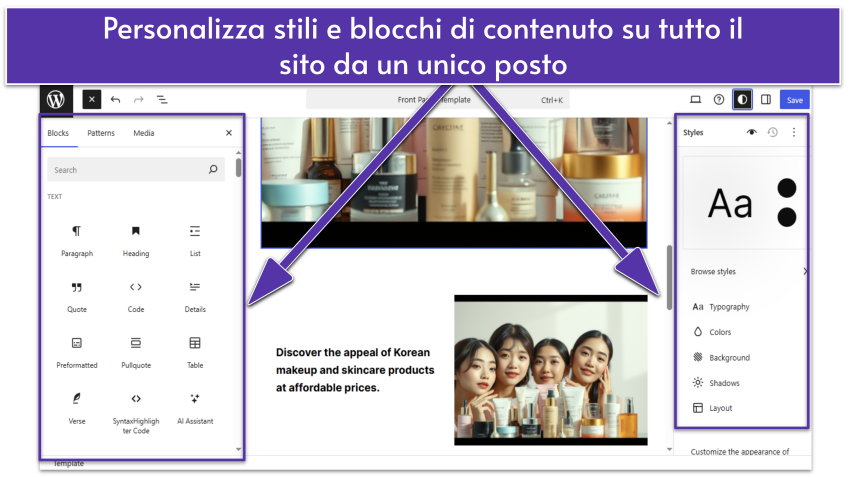The width and height of the screenshot is (850, 477).
Task: Open the document overview list view
Action: coord(162,100)
